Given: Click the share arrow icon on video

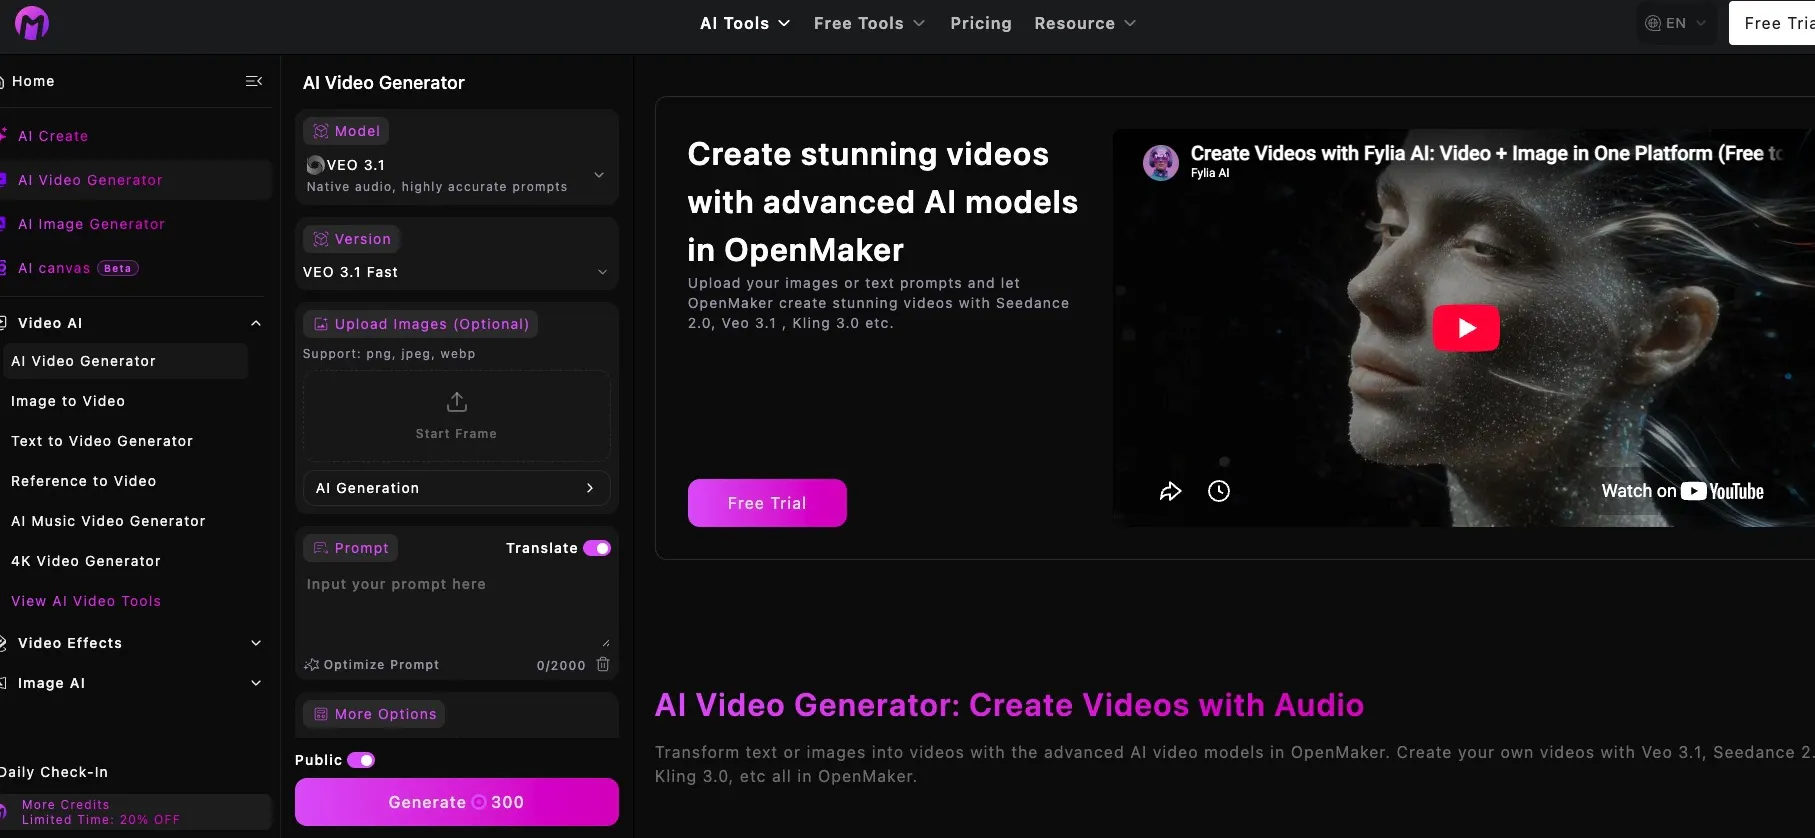Looking at the screenshot, I should (x=1170, y=491).
